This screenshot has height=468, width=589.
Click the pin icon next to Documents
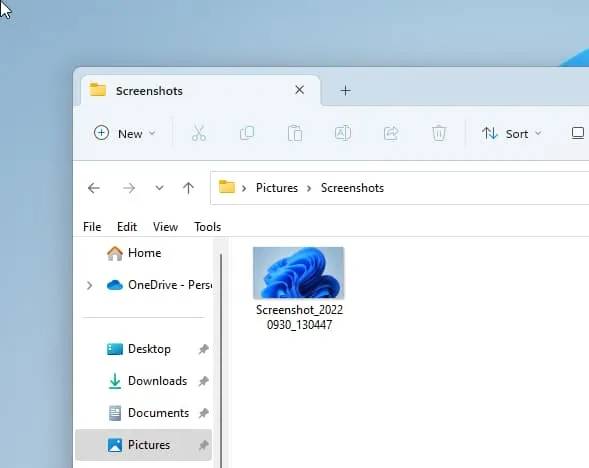204,413
